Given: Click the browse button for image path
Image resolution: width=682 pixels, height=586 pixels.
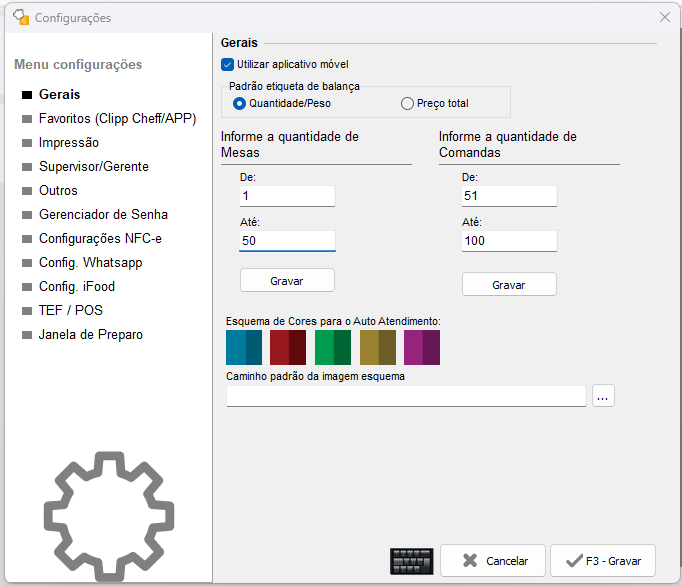Looking at the screenshot, I should click(602, 396).
